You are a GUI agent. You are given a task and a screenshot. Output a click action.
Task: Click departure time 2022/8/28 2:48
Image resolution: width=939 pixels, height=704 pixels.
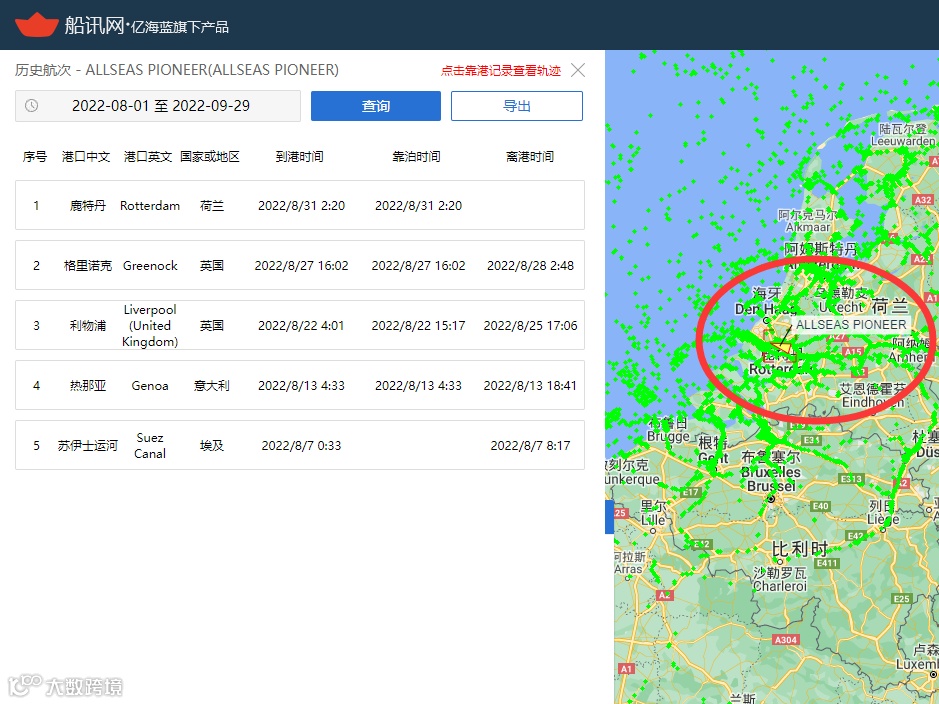530,266
